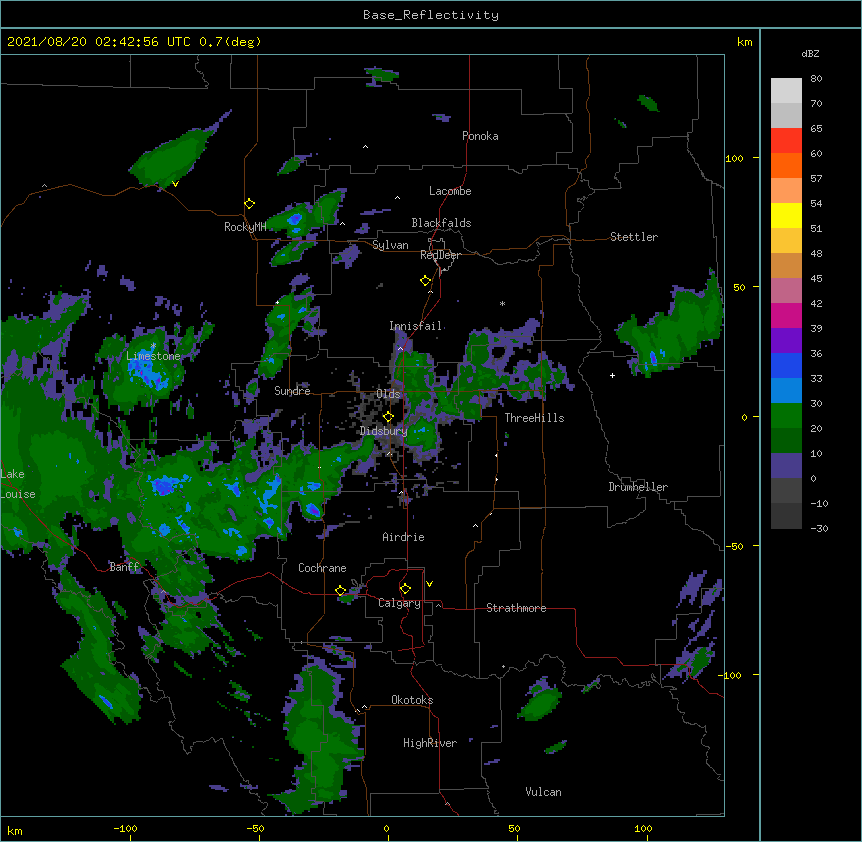
Task: Pick the dark green 10-20 dBZ swatch
Action: point(786,441)
